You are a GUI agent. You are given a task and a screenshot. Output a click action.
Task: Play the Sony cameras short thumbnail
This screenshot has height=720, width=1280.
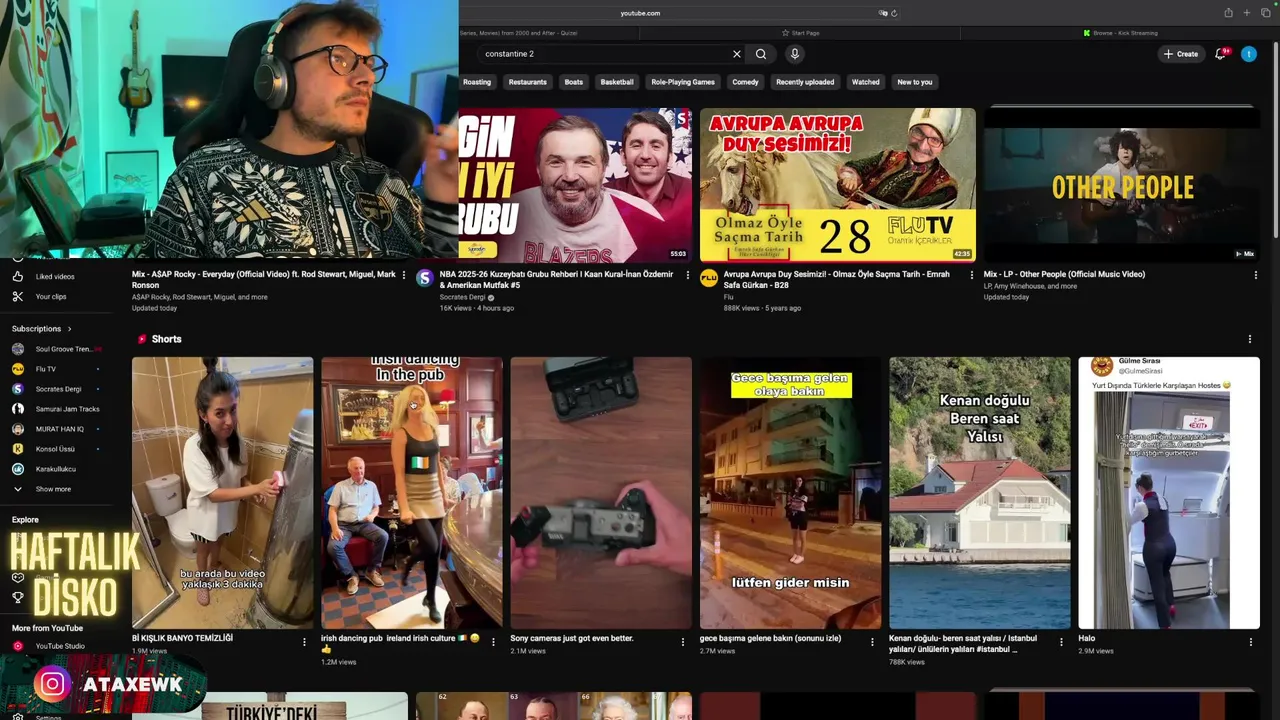pyautogui.click(x=601, y=493)
